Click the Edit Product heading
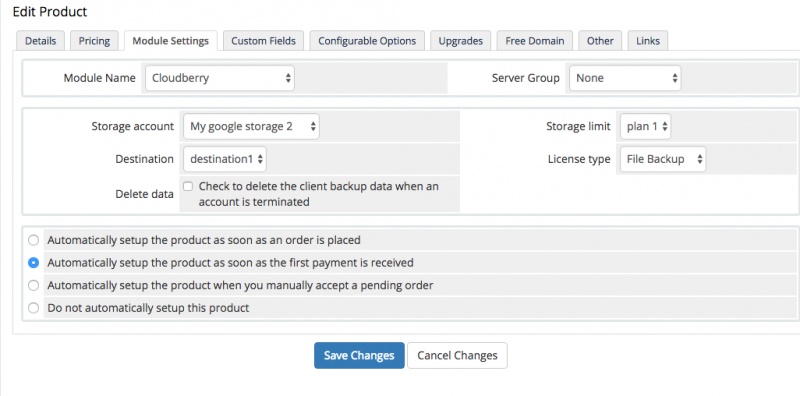Screen dimensions: 800x396 pyautogui.click(x=50, y=11)
